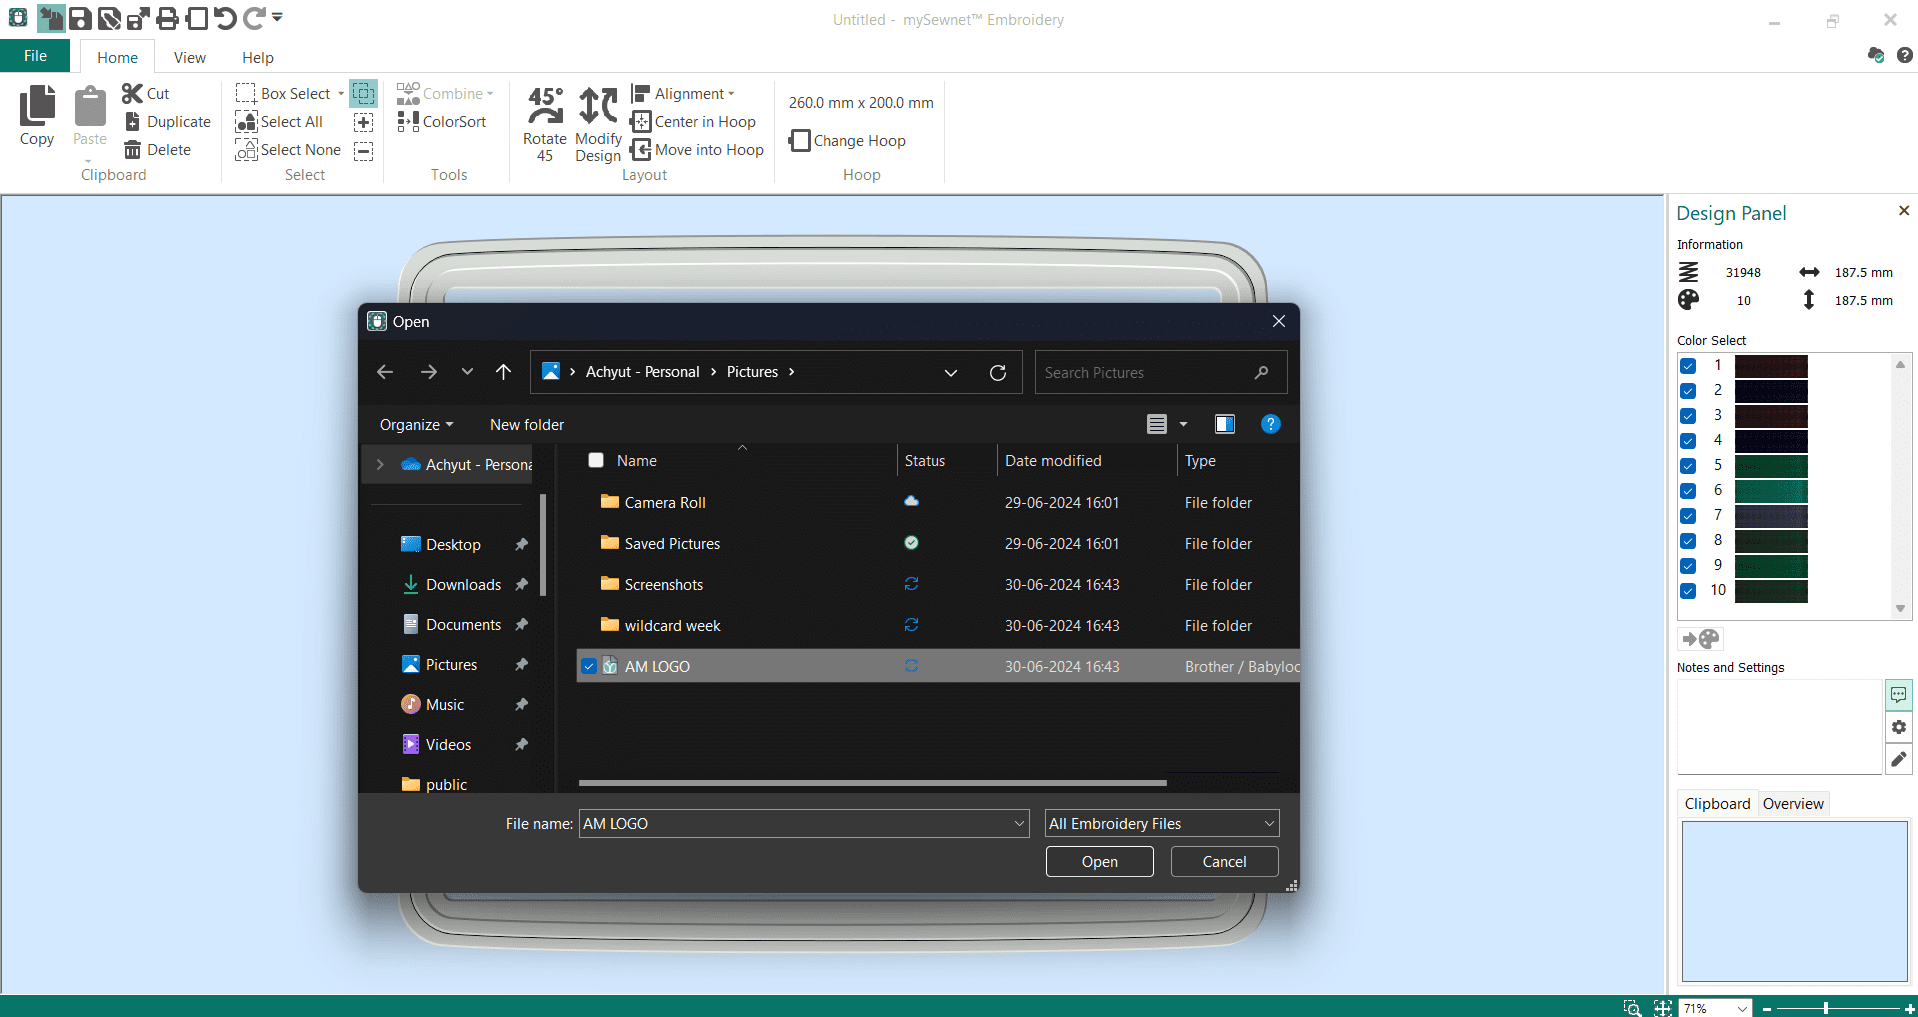Screen dimensions: 1918x1017
Task: Uncheck color 5 checkbox in Color Select
Action: [1688, 466]
